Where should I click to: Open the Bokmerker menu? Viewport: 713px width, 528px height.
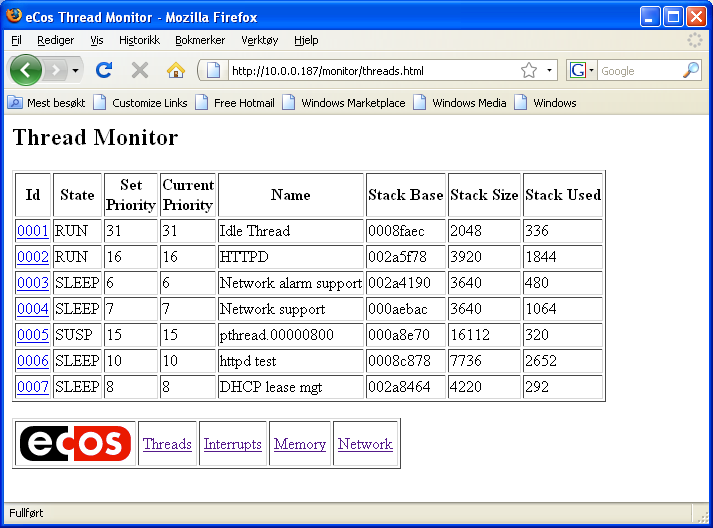click(x=200, y=40)
